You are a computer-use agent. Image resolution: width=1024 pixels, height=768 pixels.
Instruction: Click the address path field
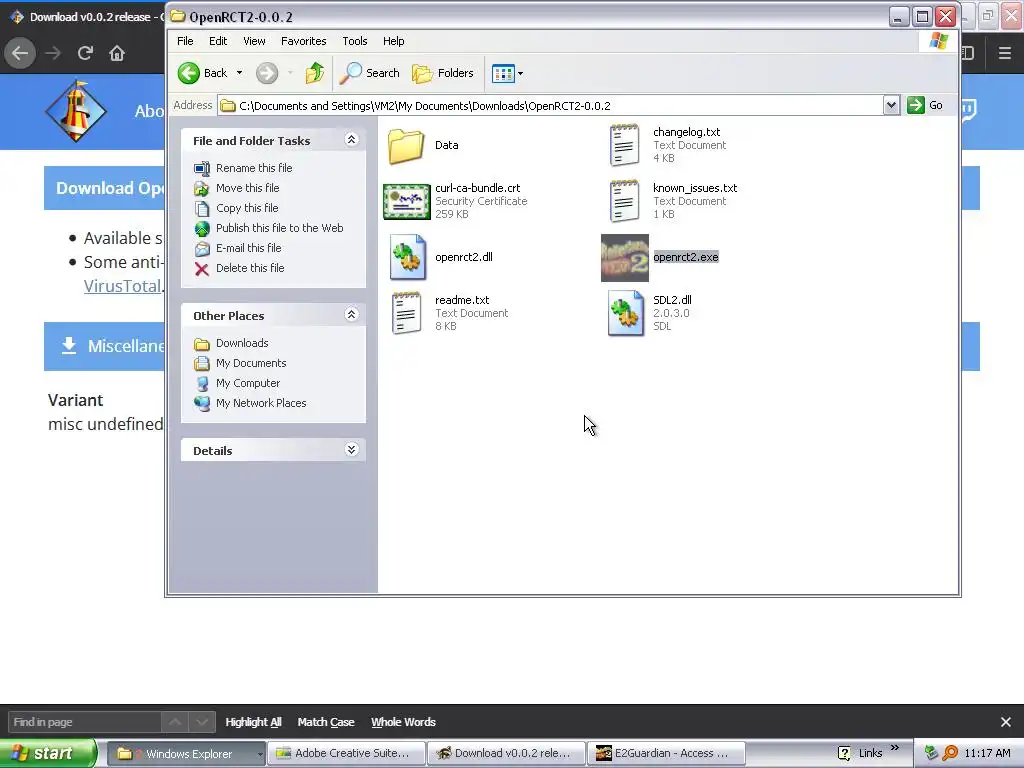click(551, 106)
